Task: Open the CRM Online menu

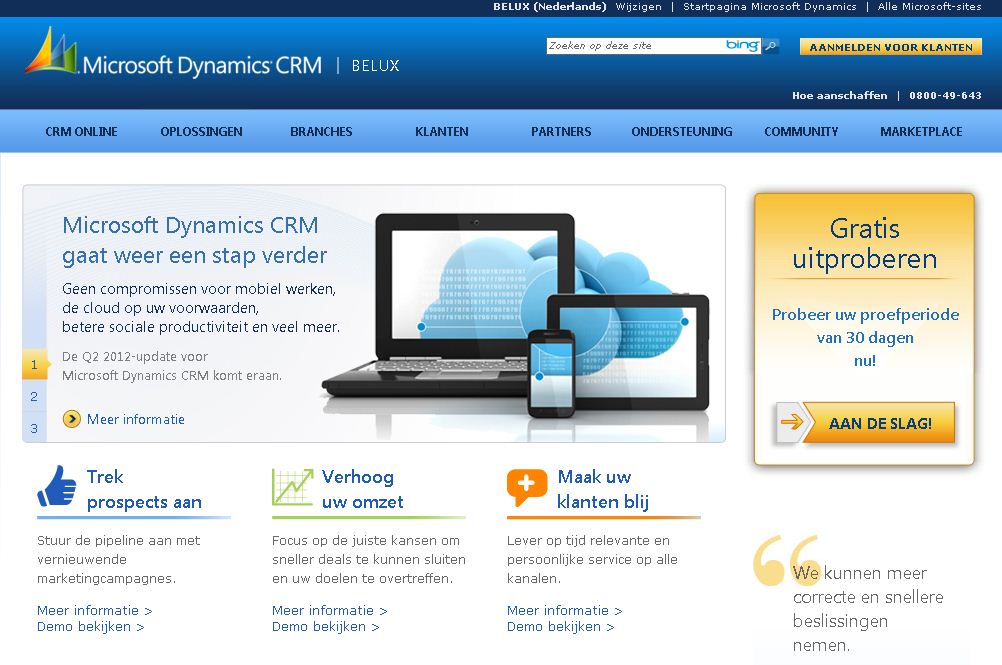Action: coord(81,132)
